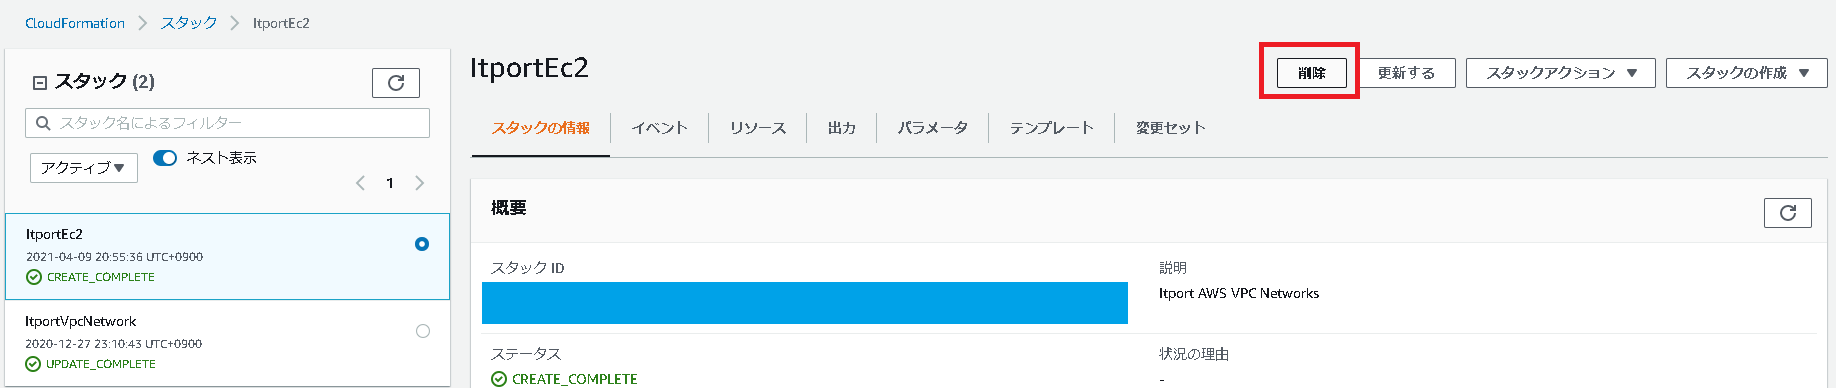Refresh the stack list in the sidebar

pos(396,83)
